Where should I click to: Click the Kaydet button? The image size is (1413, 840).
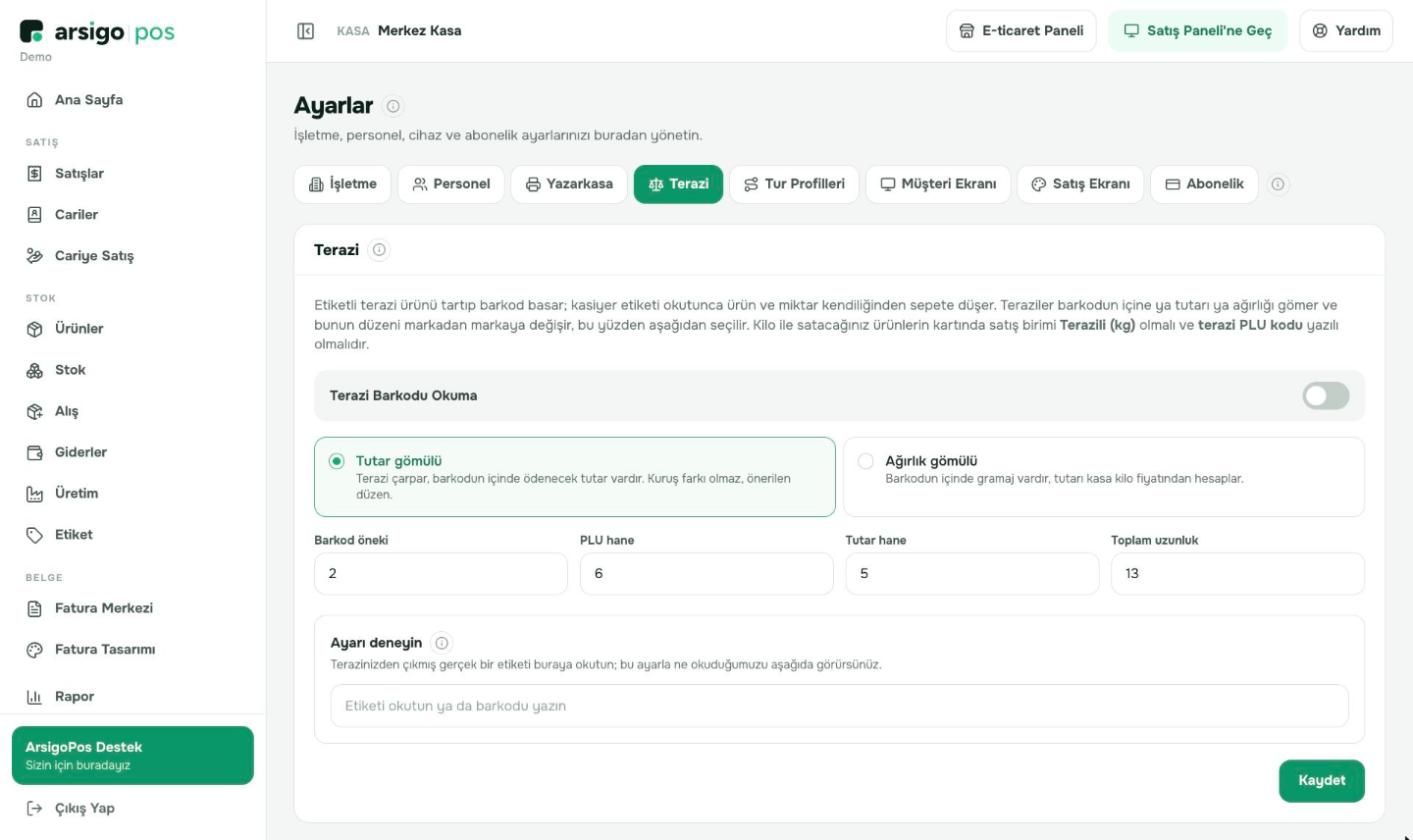click(1321, 781)
